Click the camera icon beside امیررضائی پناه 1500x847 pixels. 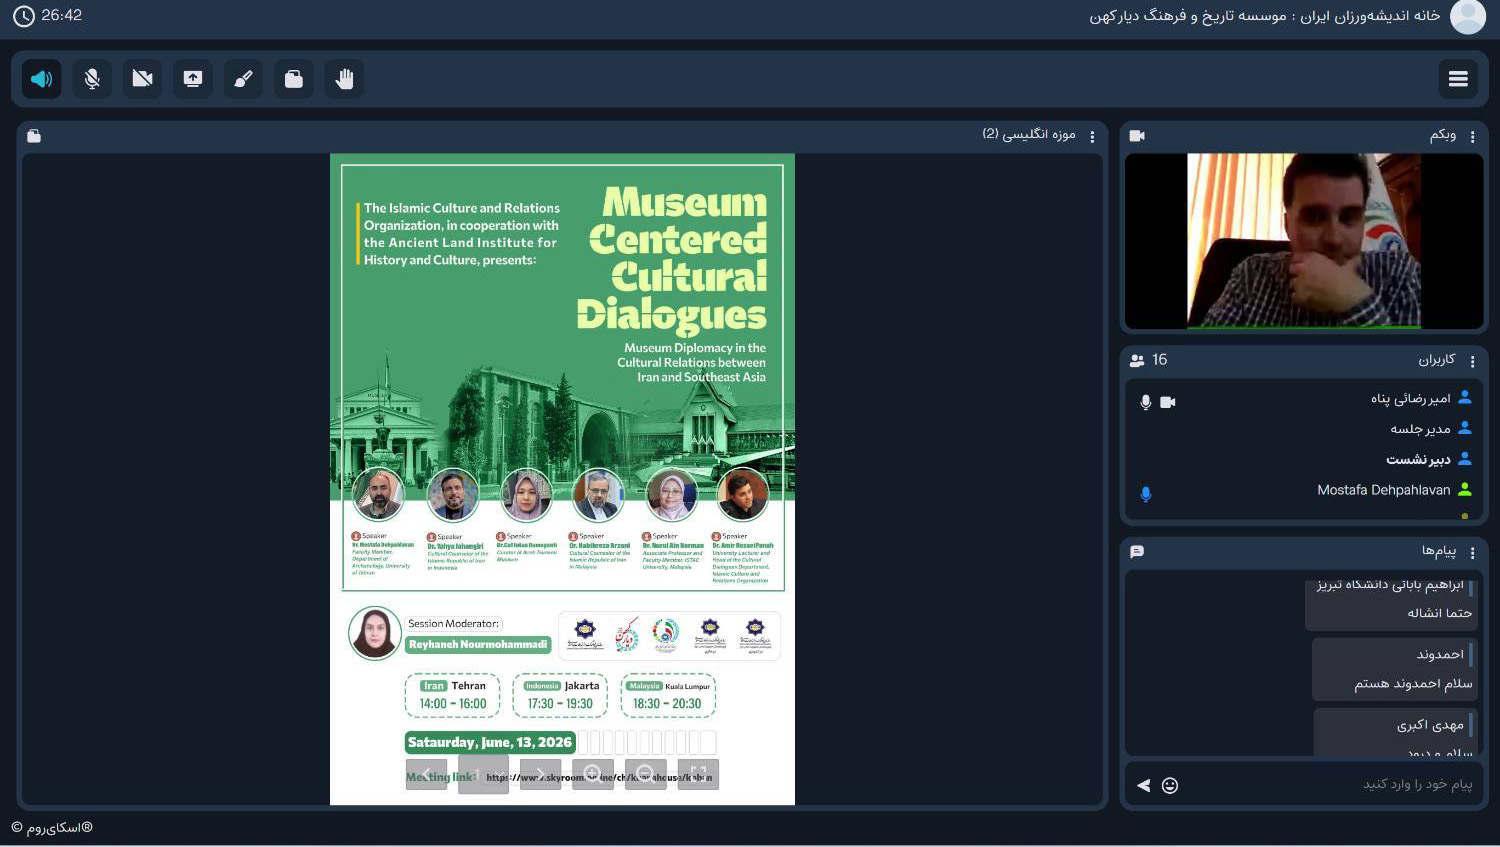coord(1168,402)
